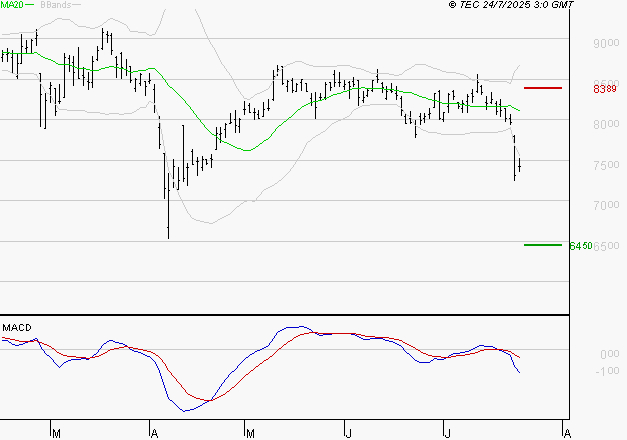Screen dimensions: 627x440
Task: Click the 7500 price axis label
Action: pyautogui.click(x=606, y=165)
